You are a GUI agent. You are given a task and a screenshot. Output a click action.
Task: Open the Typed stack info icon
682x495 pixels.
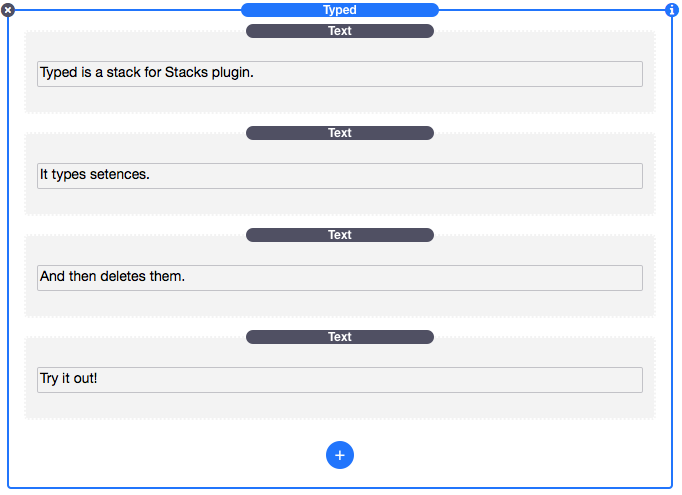coord(672,10)
